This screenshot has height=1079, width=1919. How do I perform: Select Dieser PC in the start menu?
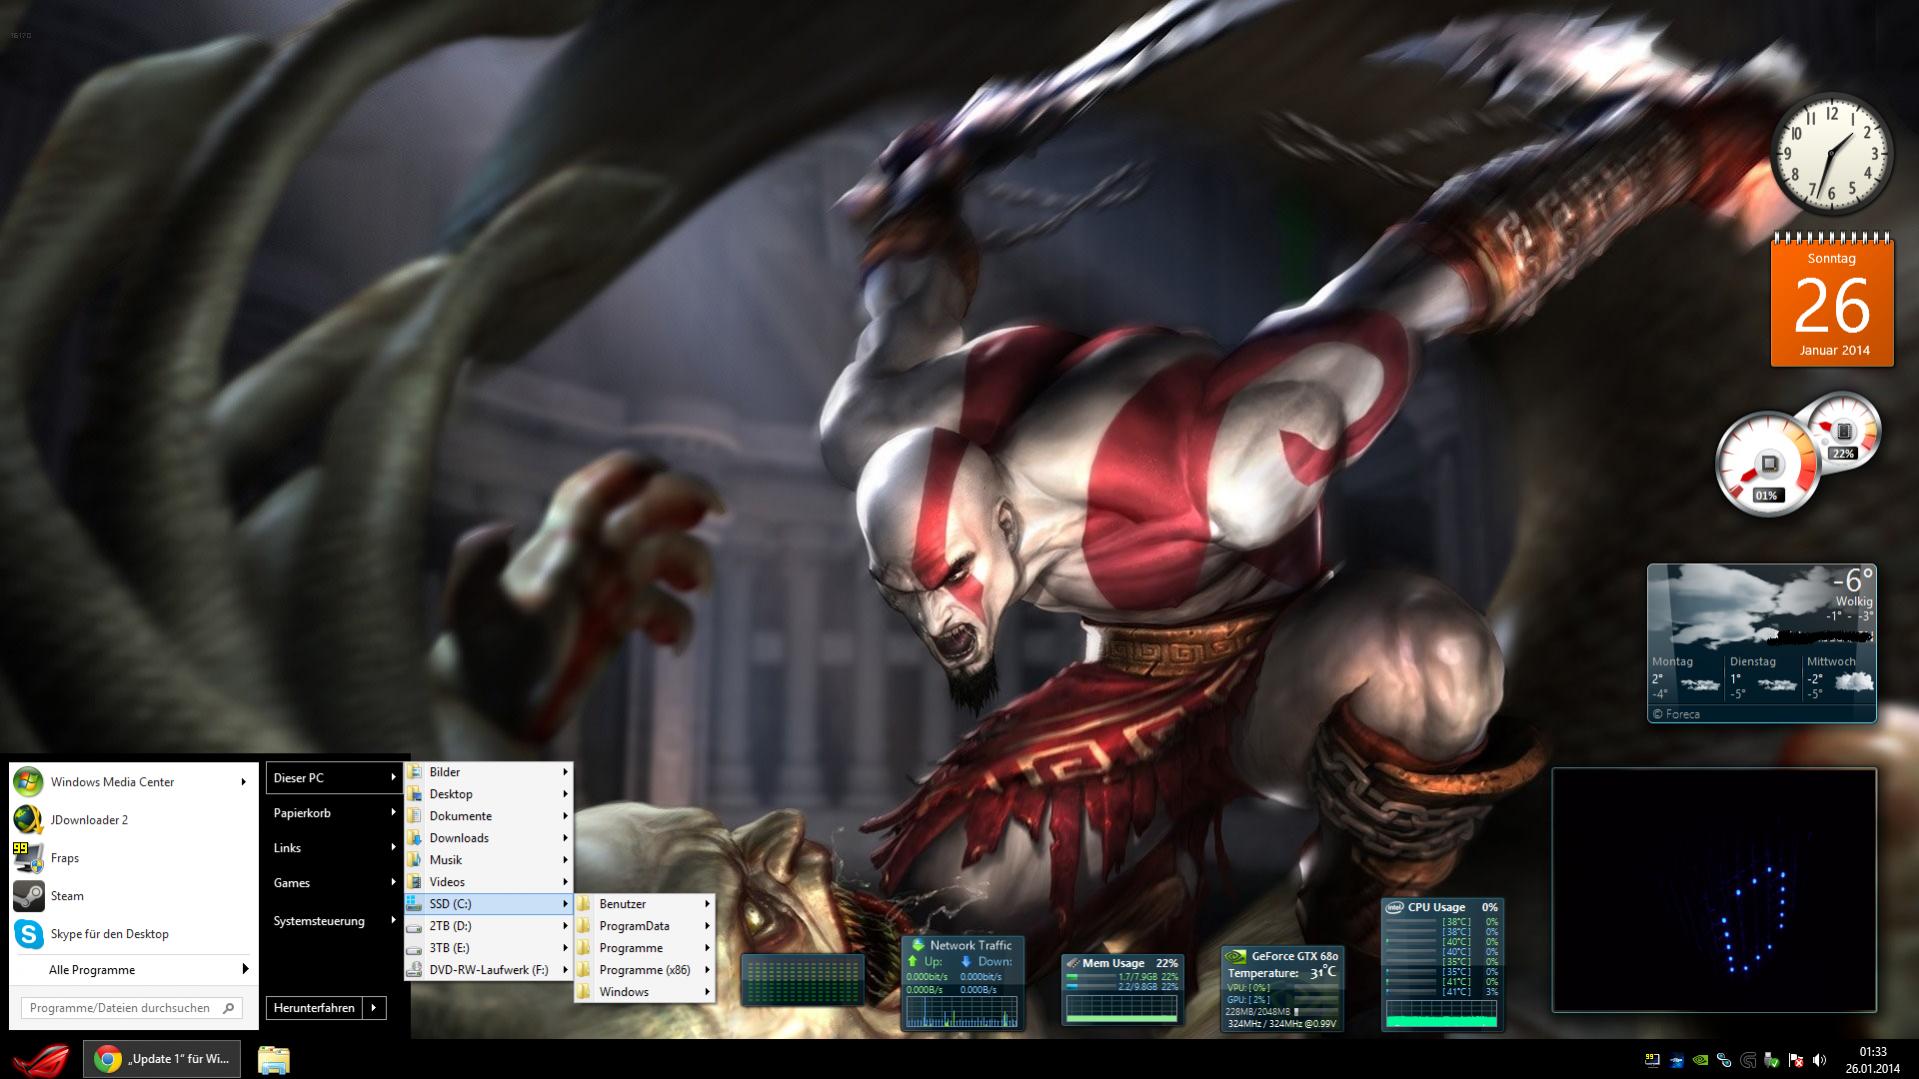[x=334, y=778]
